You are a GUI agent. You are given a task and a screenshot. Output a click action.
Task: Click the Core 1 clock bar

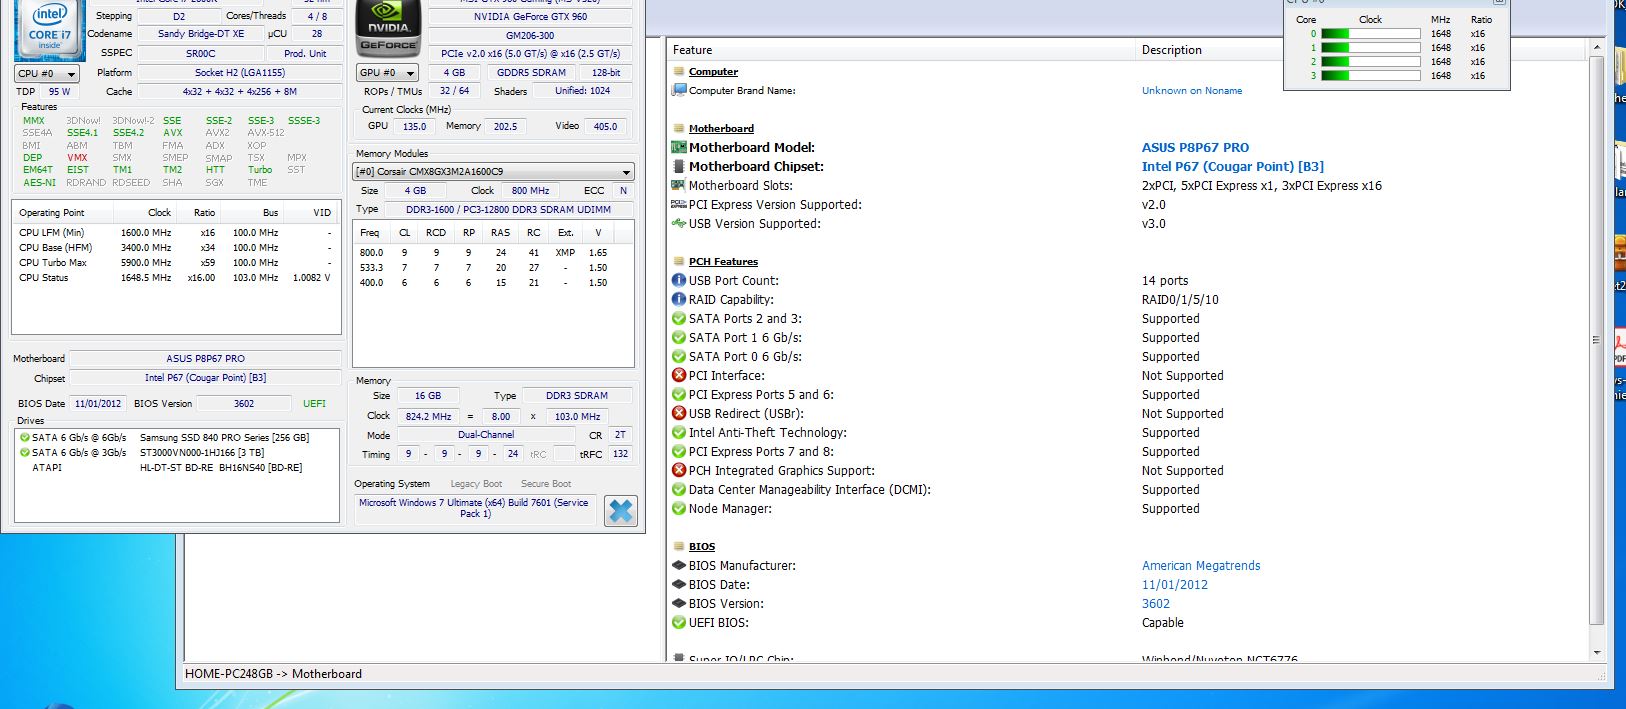pos(1371,47)
